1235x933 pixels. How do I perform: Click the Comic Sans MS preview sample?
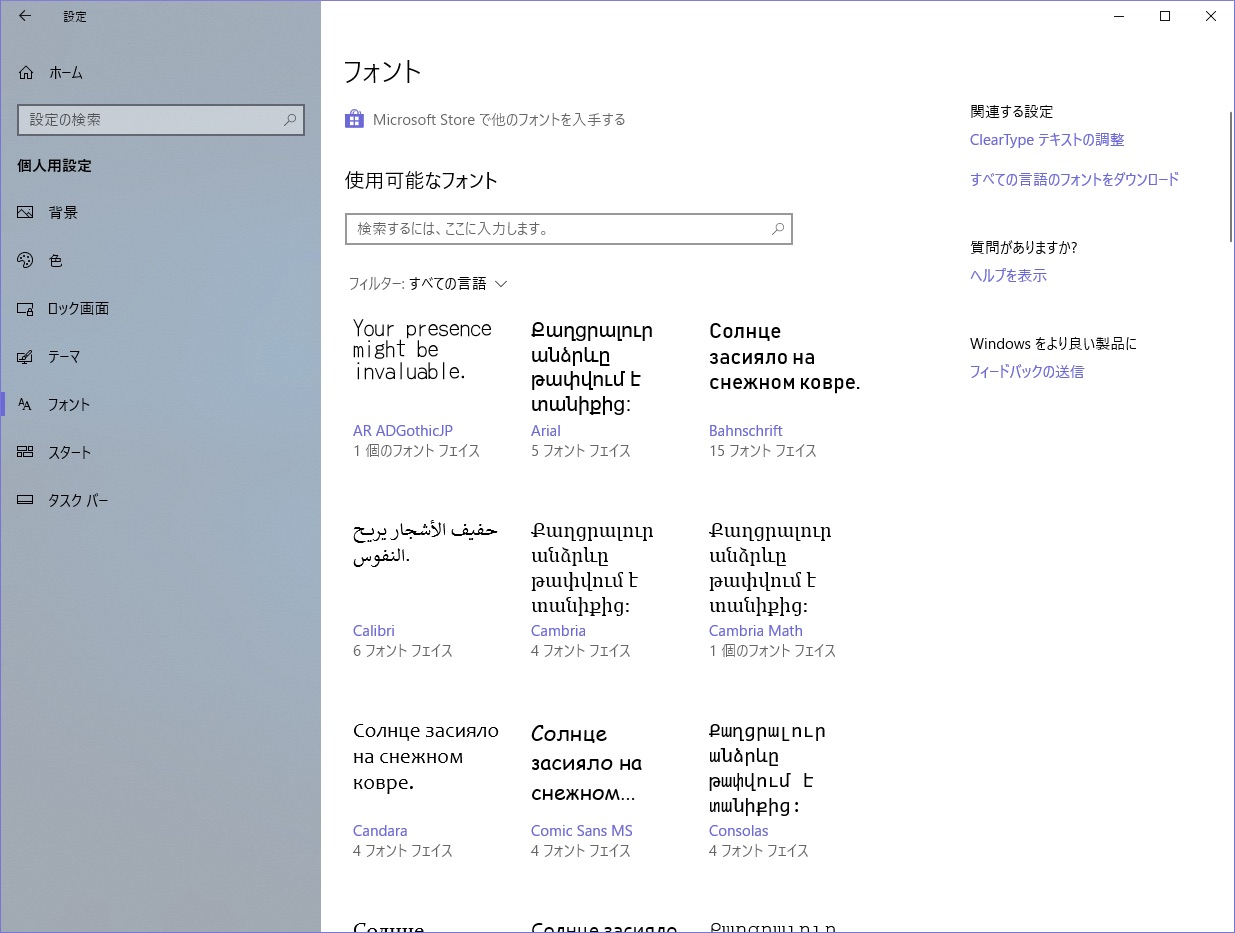[586, 764]
